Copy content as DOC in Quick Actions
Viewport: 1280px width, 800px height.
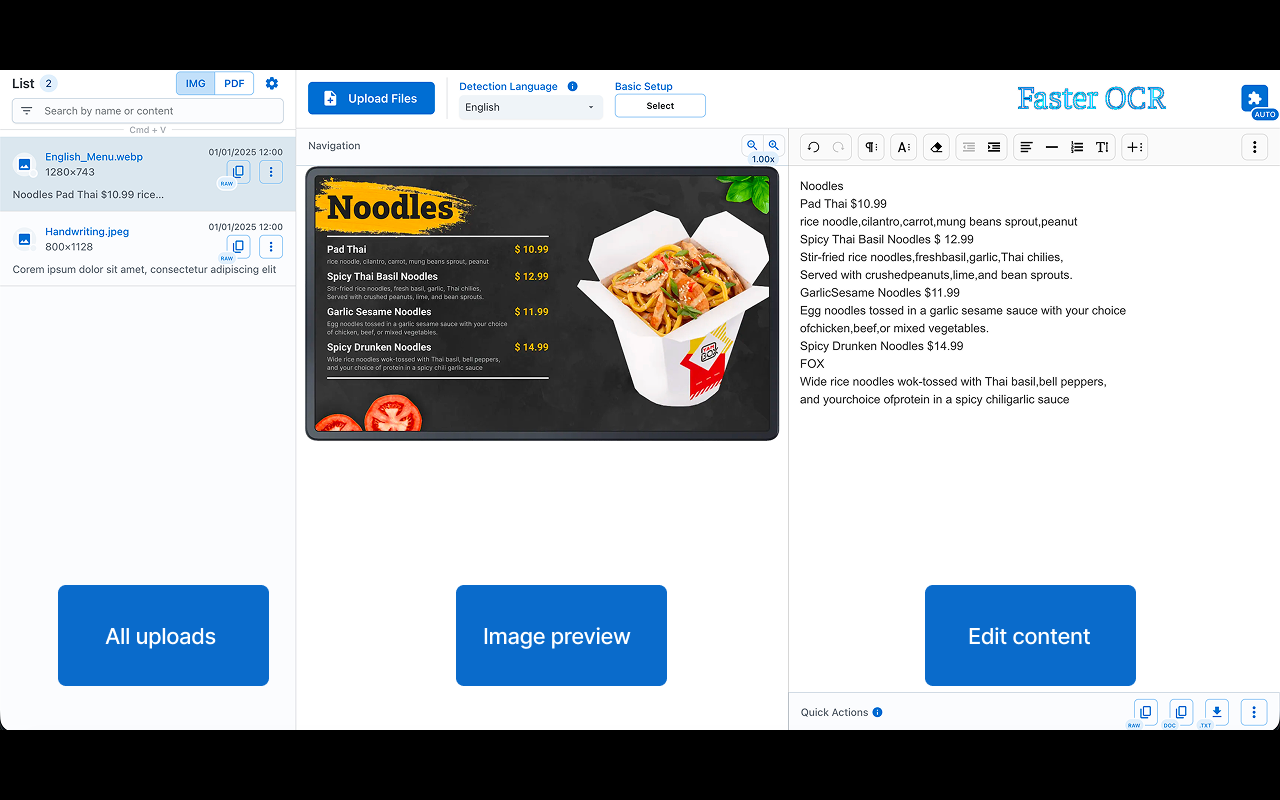click(1181, 711)
